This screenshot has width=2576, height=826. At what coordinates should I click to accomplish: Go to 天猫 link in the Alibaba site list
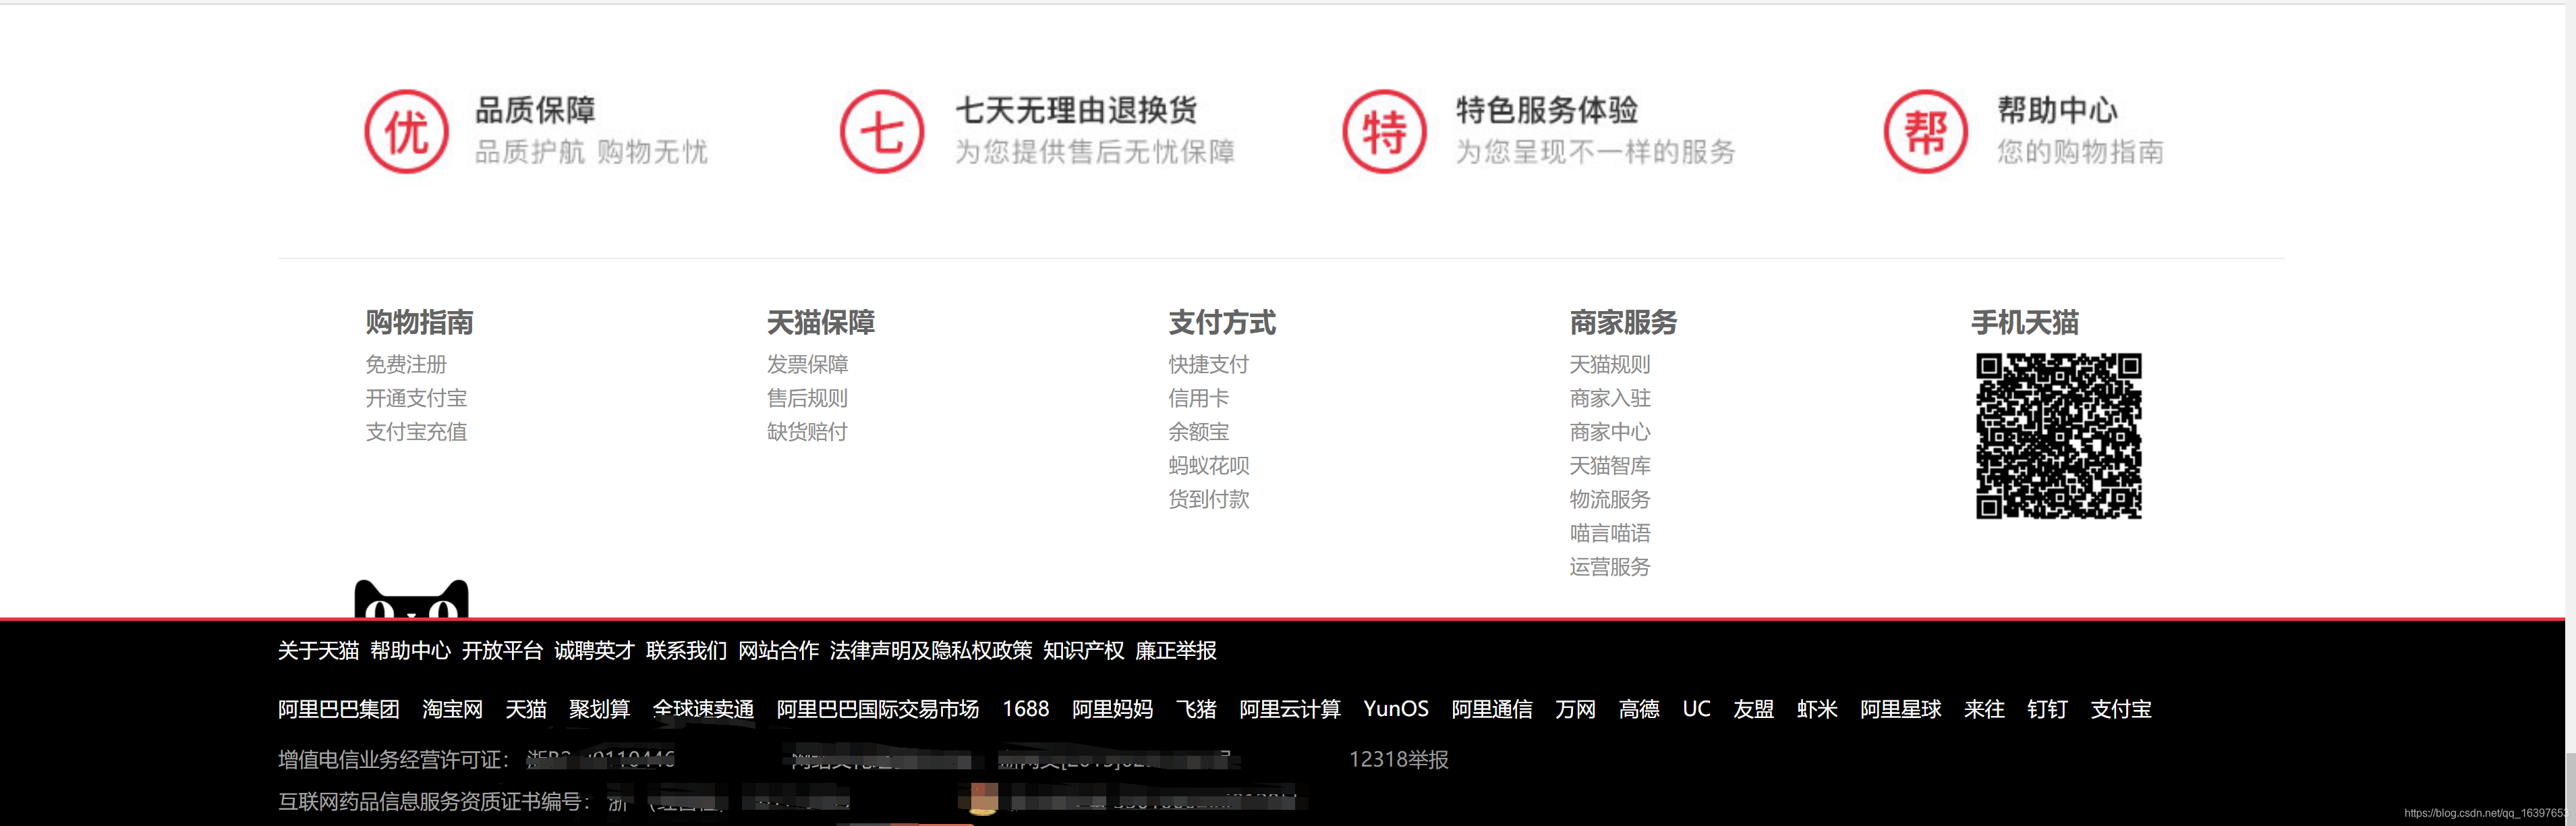pyautogui.click(x=526, y=709)
